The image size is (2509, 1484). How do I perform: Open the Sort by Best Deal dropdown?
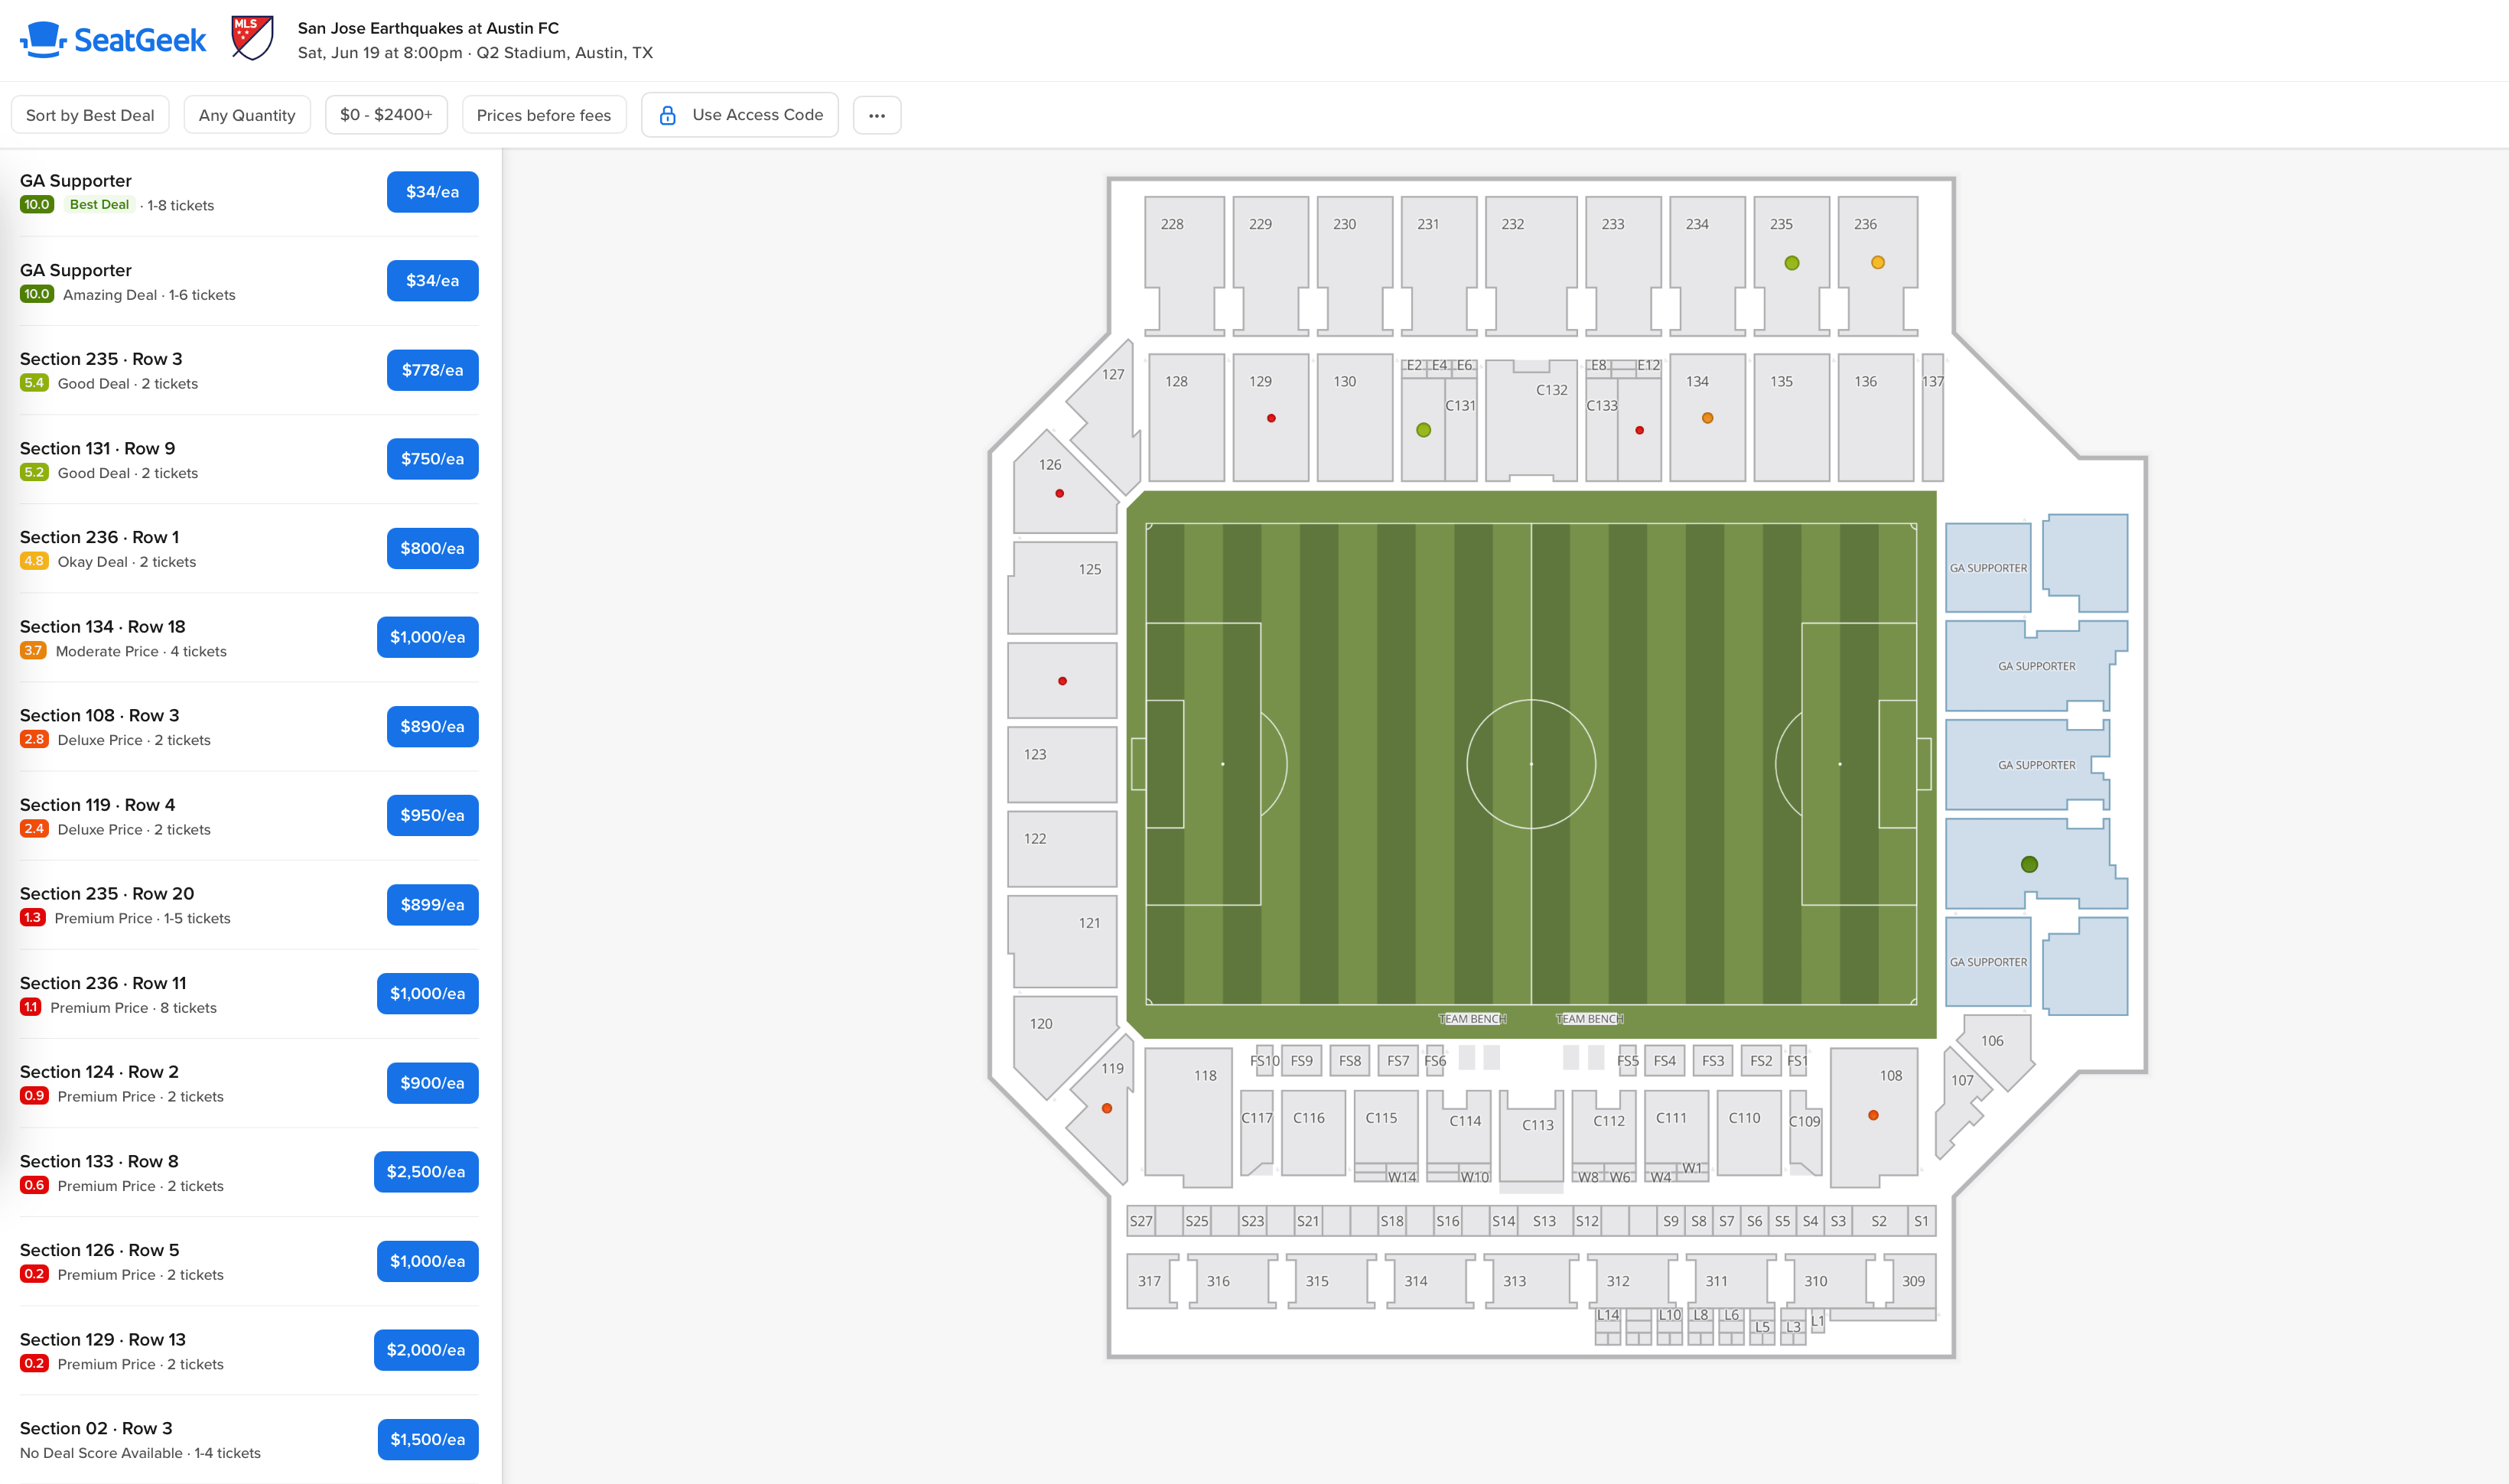point(90,114)
